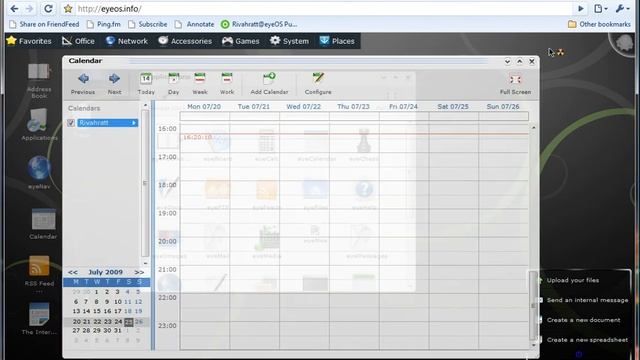Screen dimensions: 640x360
Task: Open RSS Feed desktop icon
Action: (x=39, y=271)
